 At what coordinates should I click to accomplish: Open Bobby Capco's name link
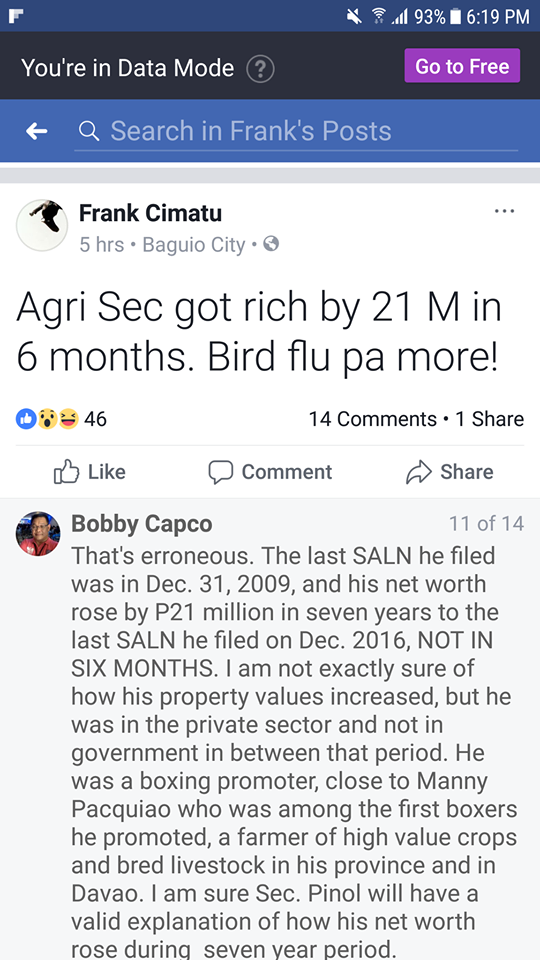click(141, 524)
